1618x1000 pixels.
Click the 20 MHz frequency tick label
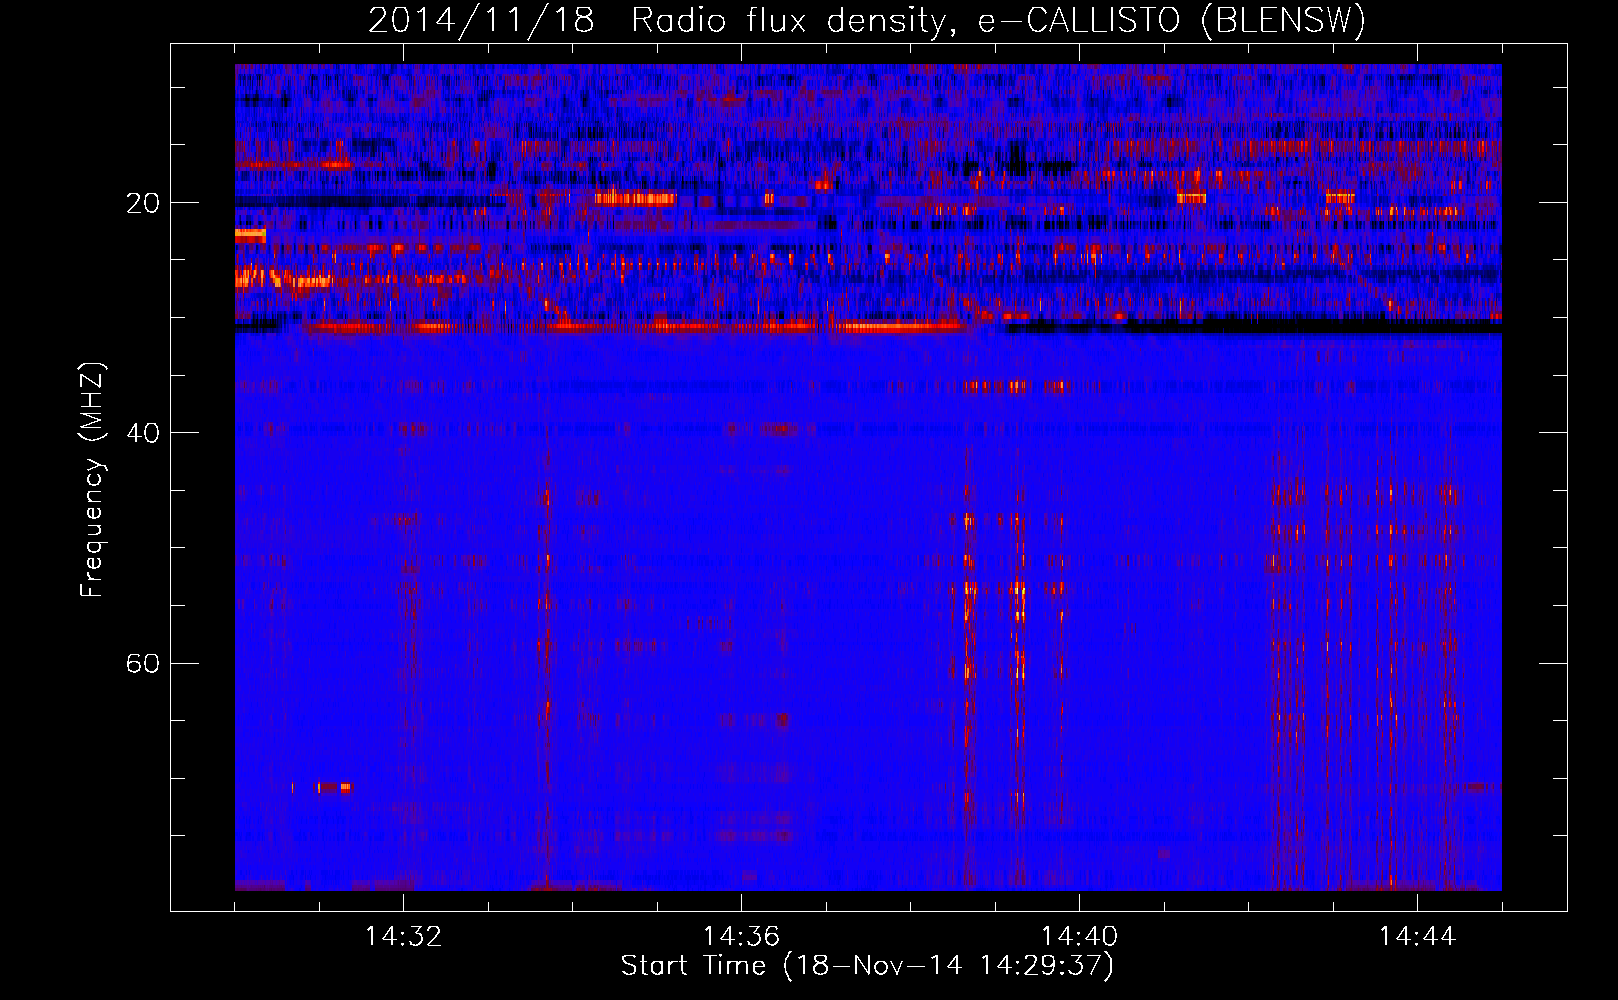(x=143, y=203)
